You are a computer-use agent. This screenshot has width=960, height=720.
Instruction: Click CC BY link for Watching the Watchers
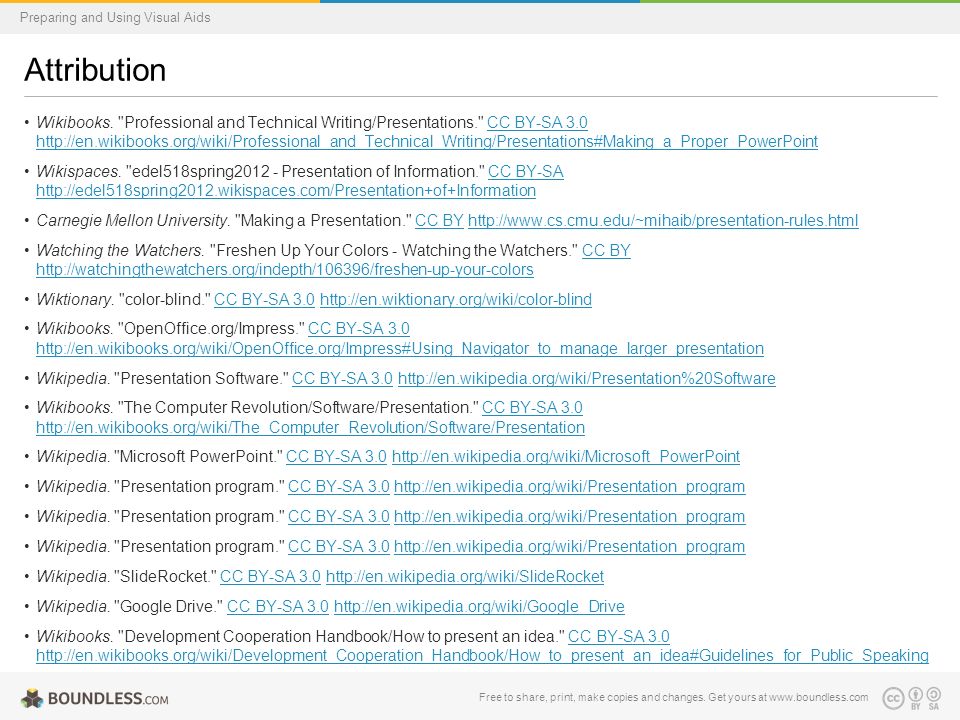tap(606, 250)
